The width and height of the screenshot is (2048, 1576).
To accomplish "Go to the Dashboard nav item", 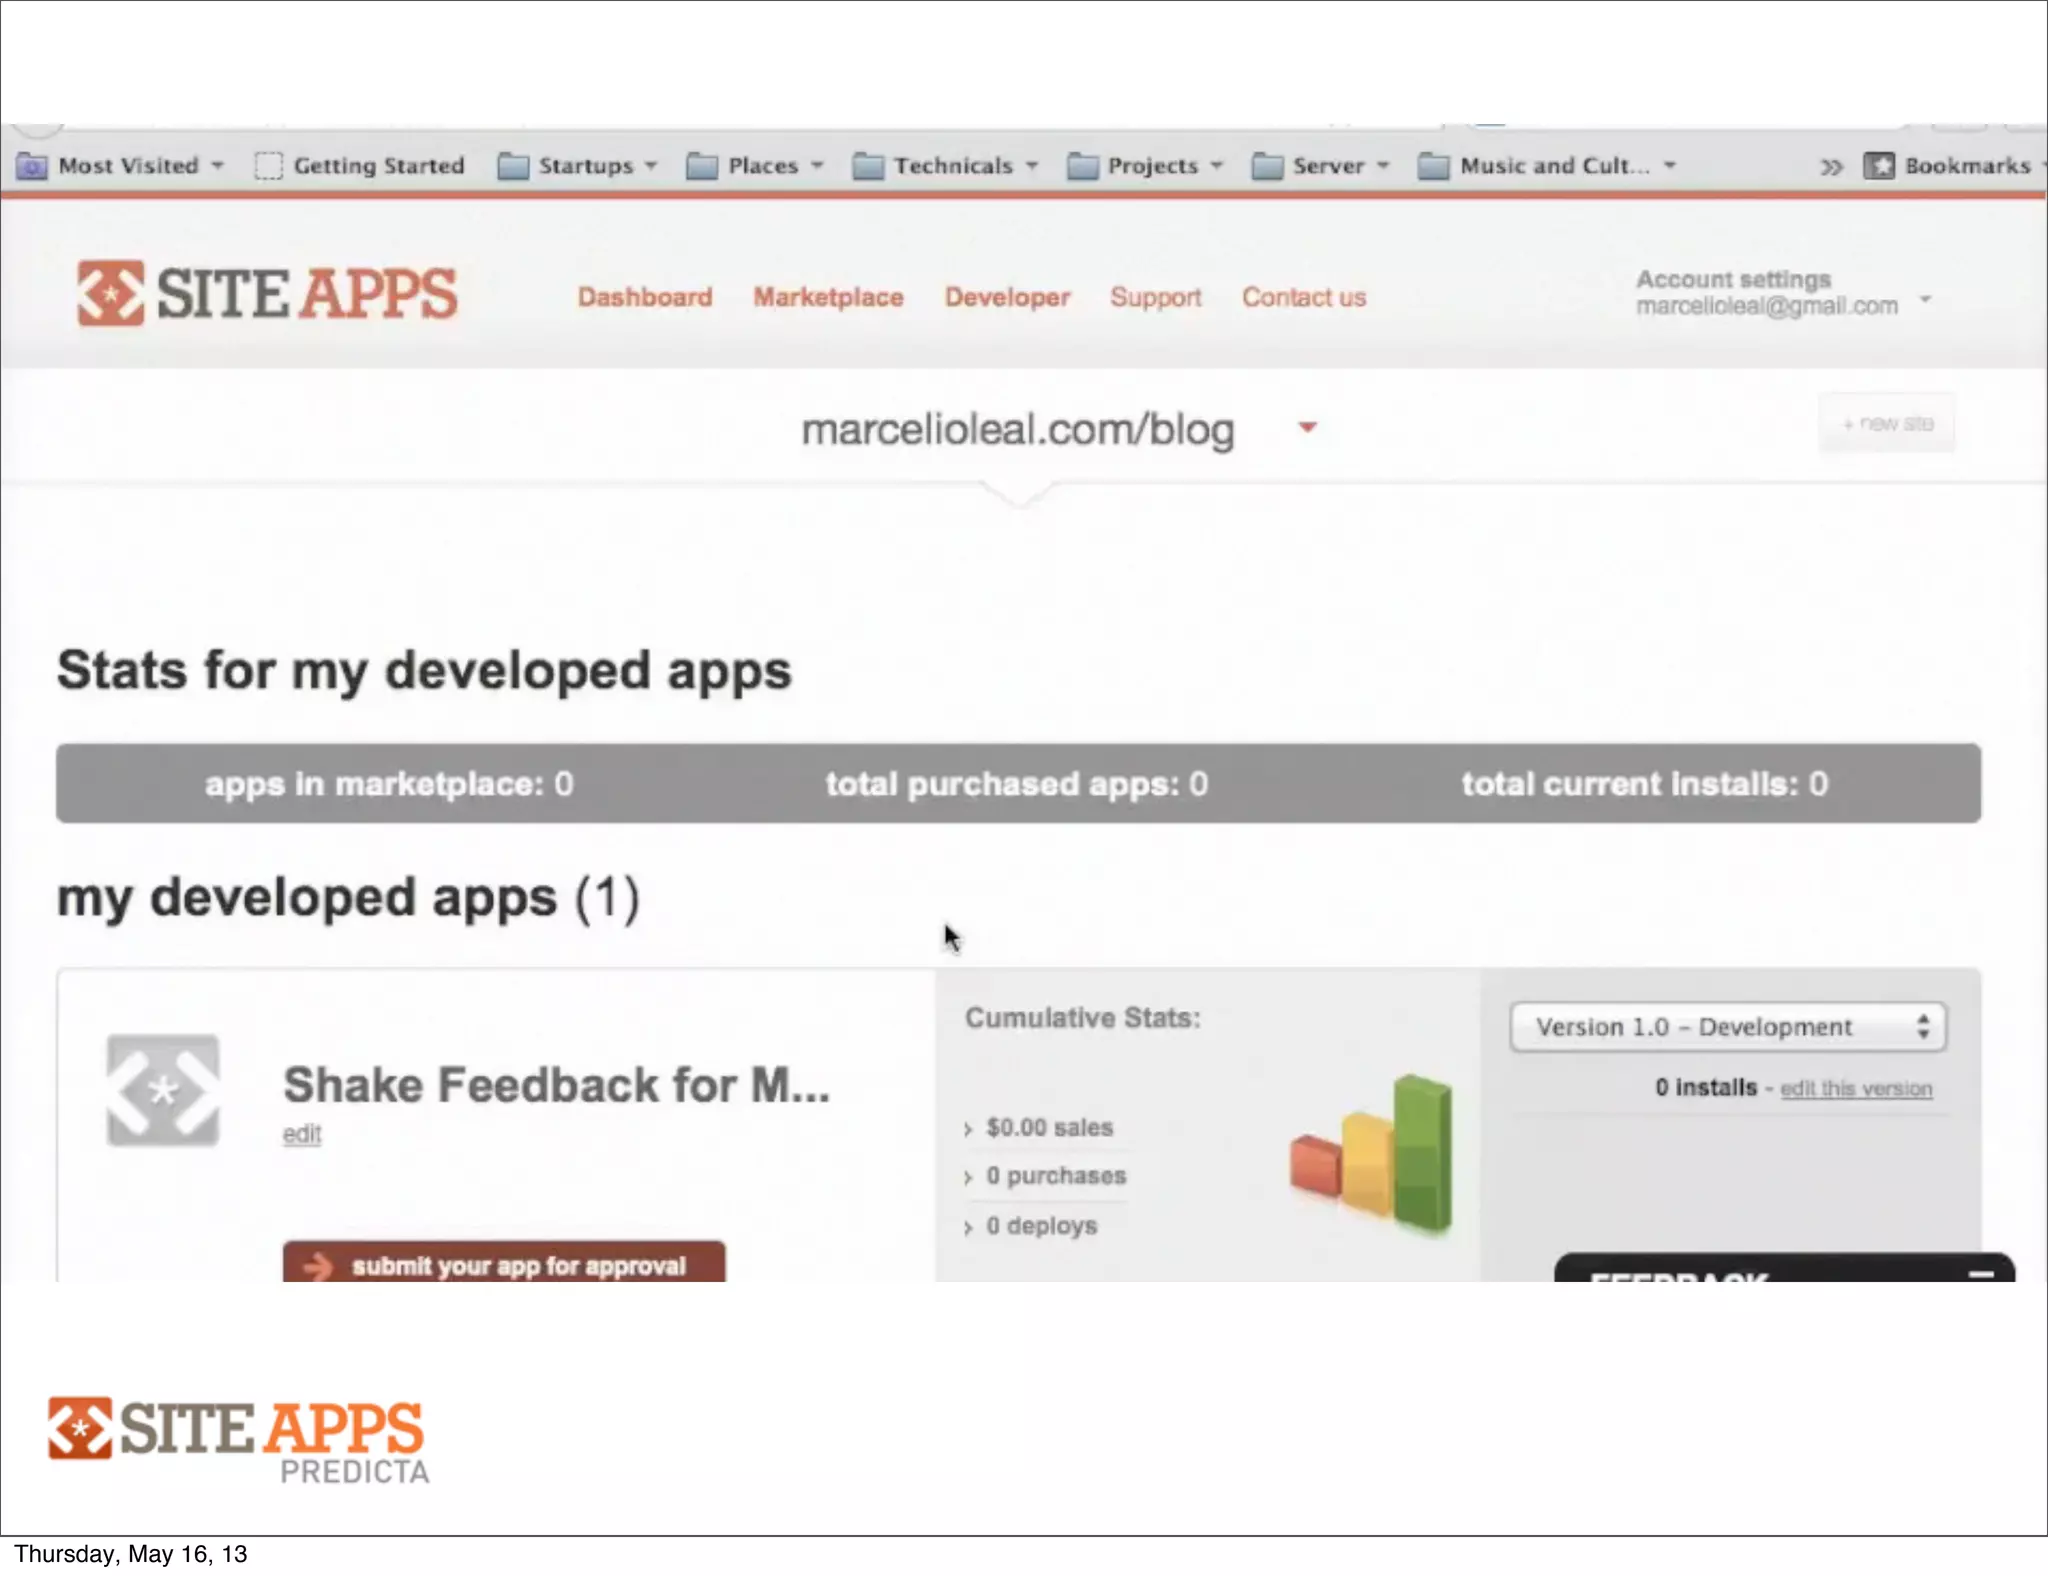I will point(645,297).
